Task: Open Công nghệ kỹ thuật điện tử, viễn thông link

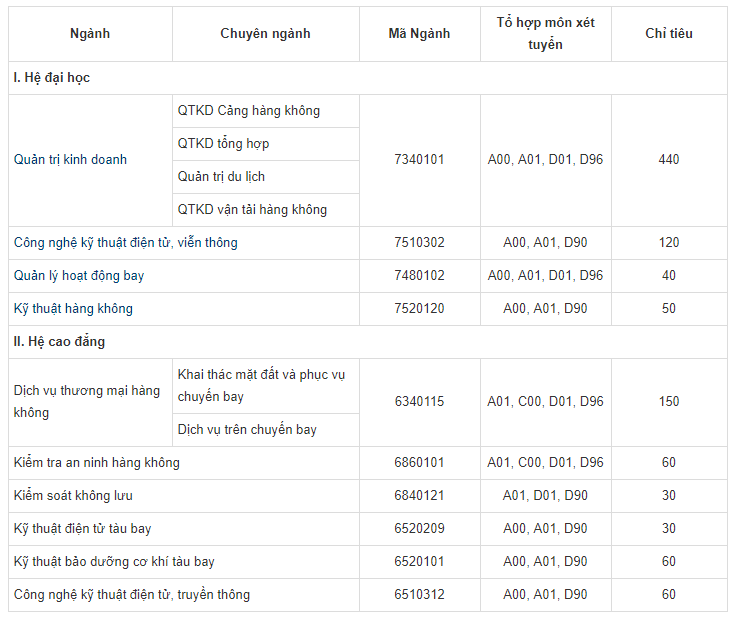Action: [x=125, y=243]
